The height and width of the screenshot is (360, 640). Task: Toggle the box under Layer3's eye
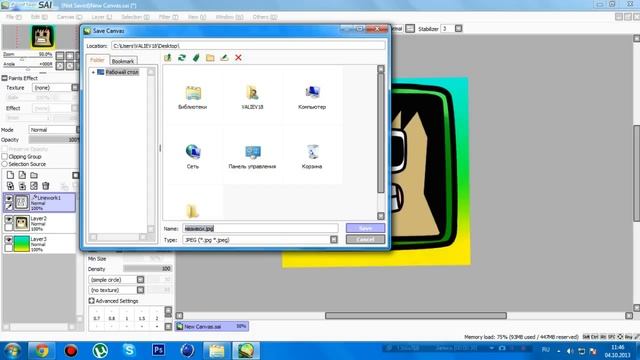(x=9, y=247)
